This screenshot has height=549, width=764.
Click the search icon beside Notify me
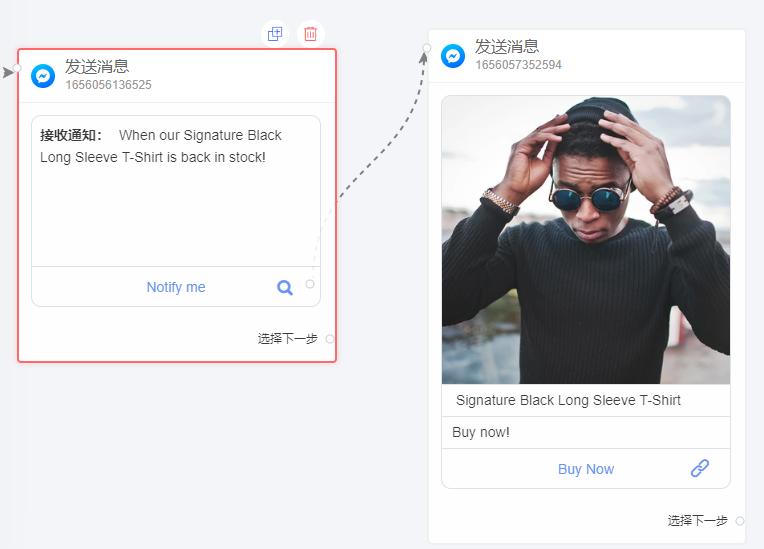pos(285,287)
